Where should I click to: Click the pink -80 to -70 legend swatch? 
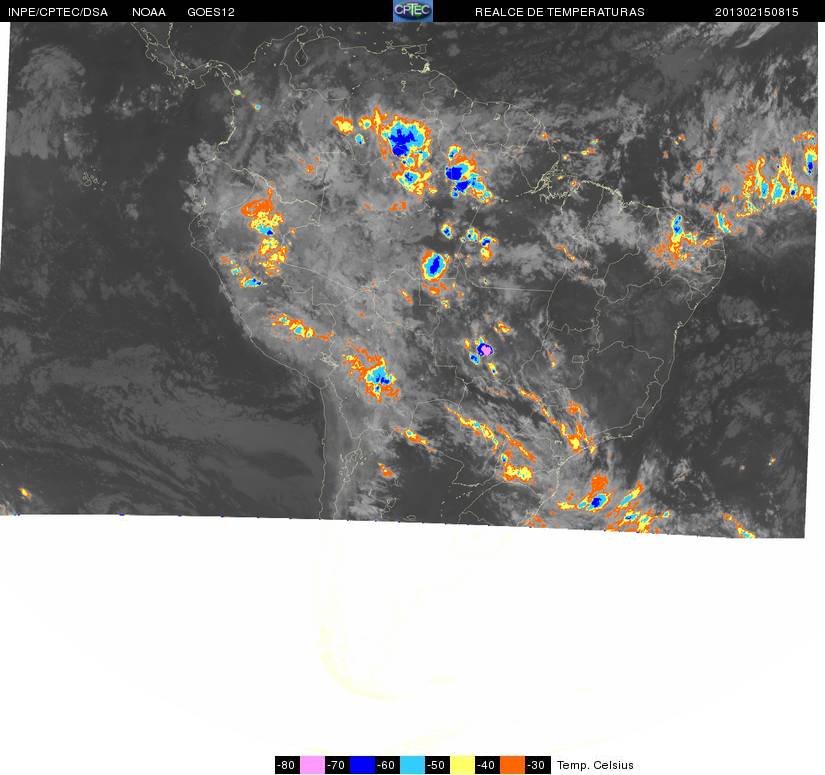pos(312,765)
